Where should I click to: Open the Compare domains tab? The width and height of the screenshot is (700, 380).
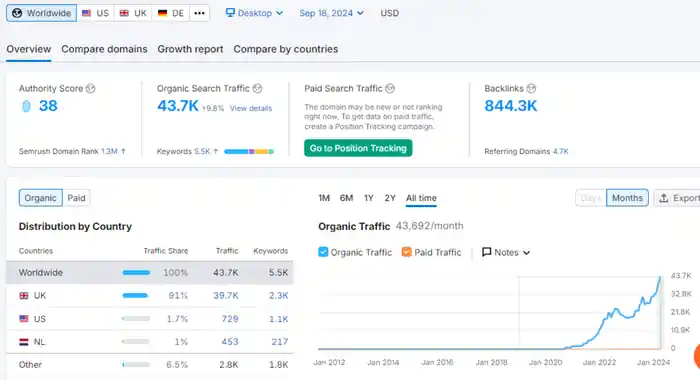(x=104, y=49)
